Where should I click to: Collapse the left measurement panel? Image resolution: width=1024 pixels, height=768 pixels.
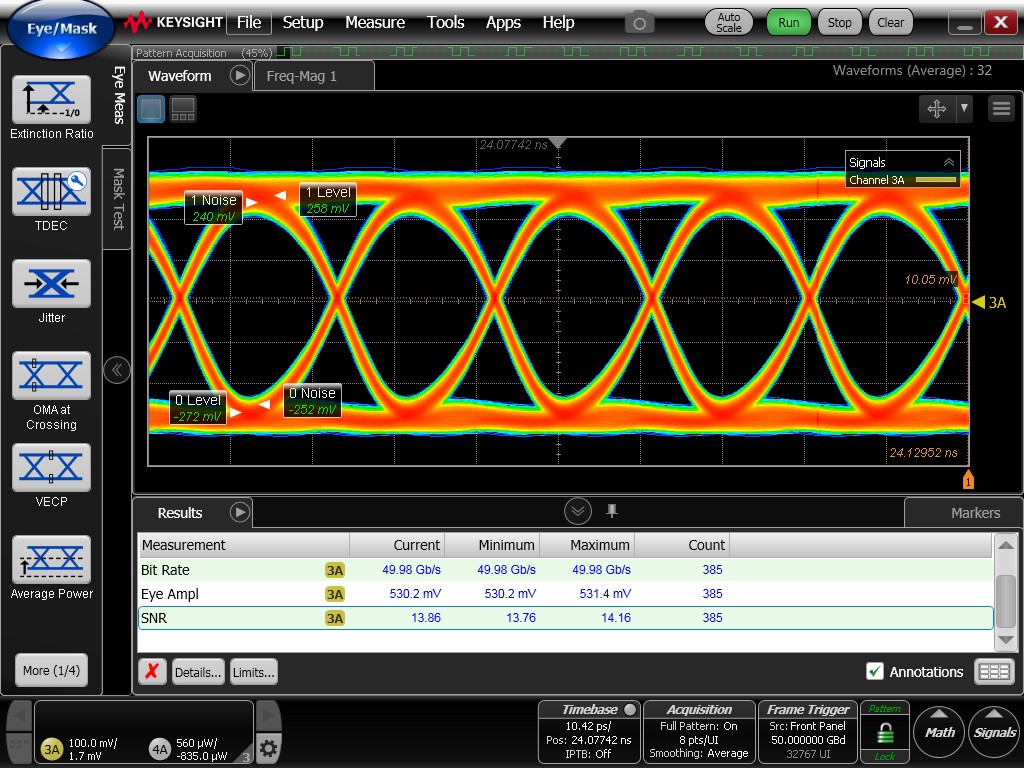click(117, 370)
